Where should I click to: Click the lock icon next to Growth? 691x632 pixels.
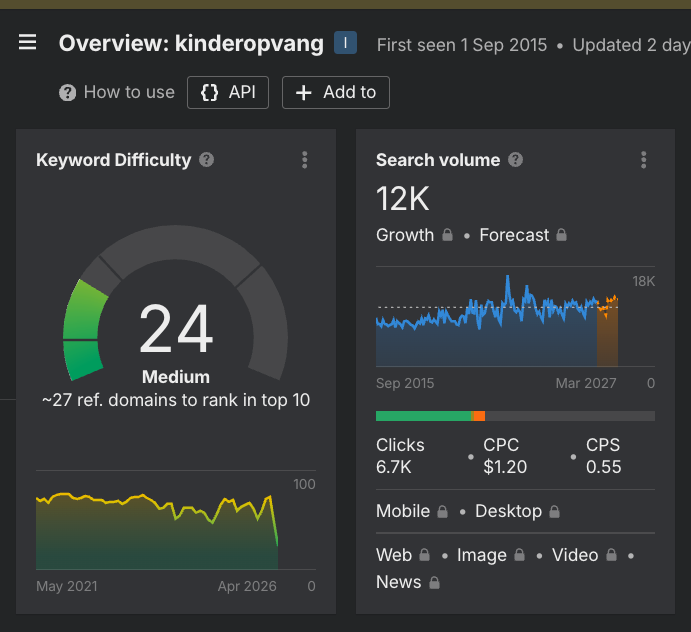(447, 234)
